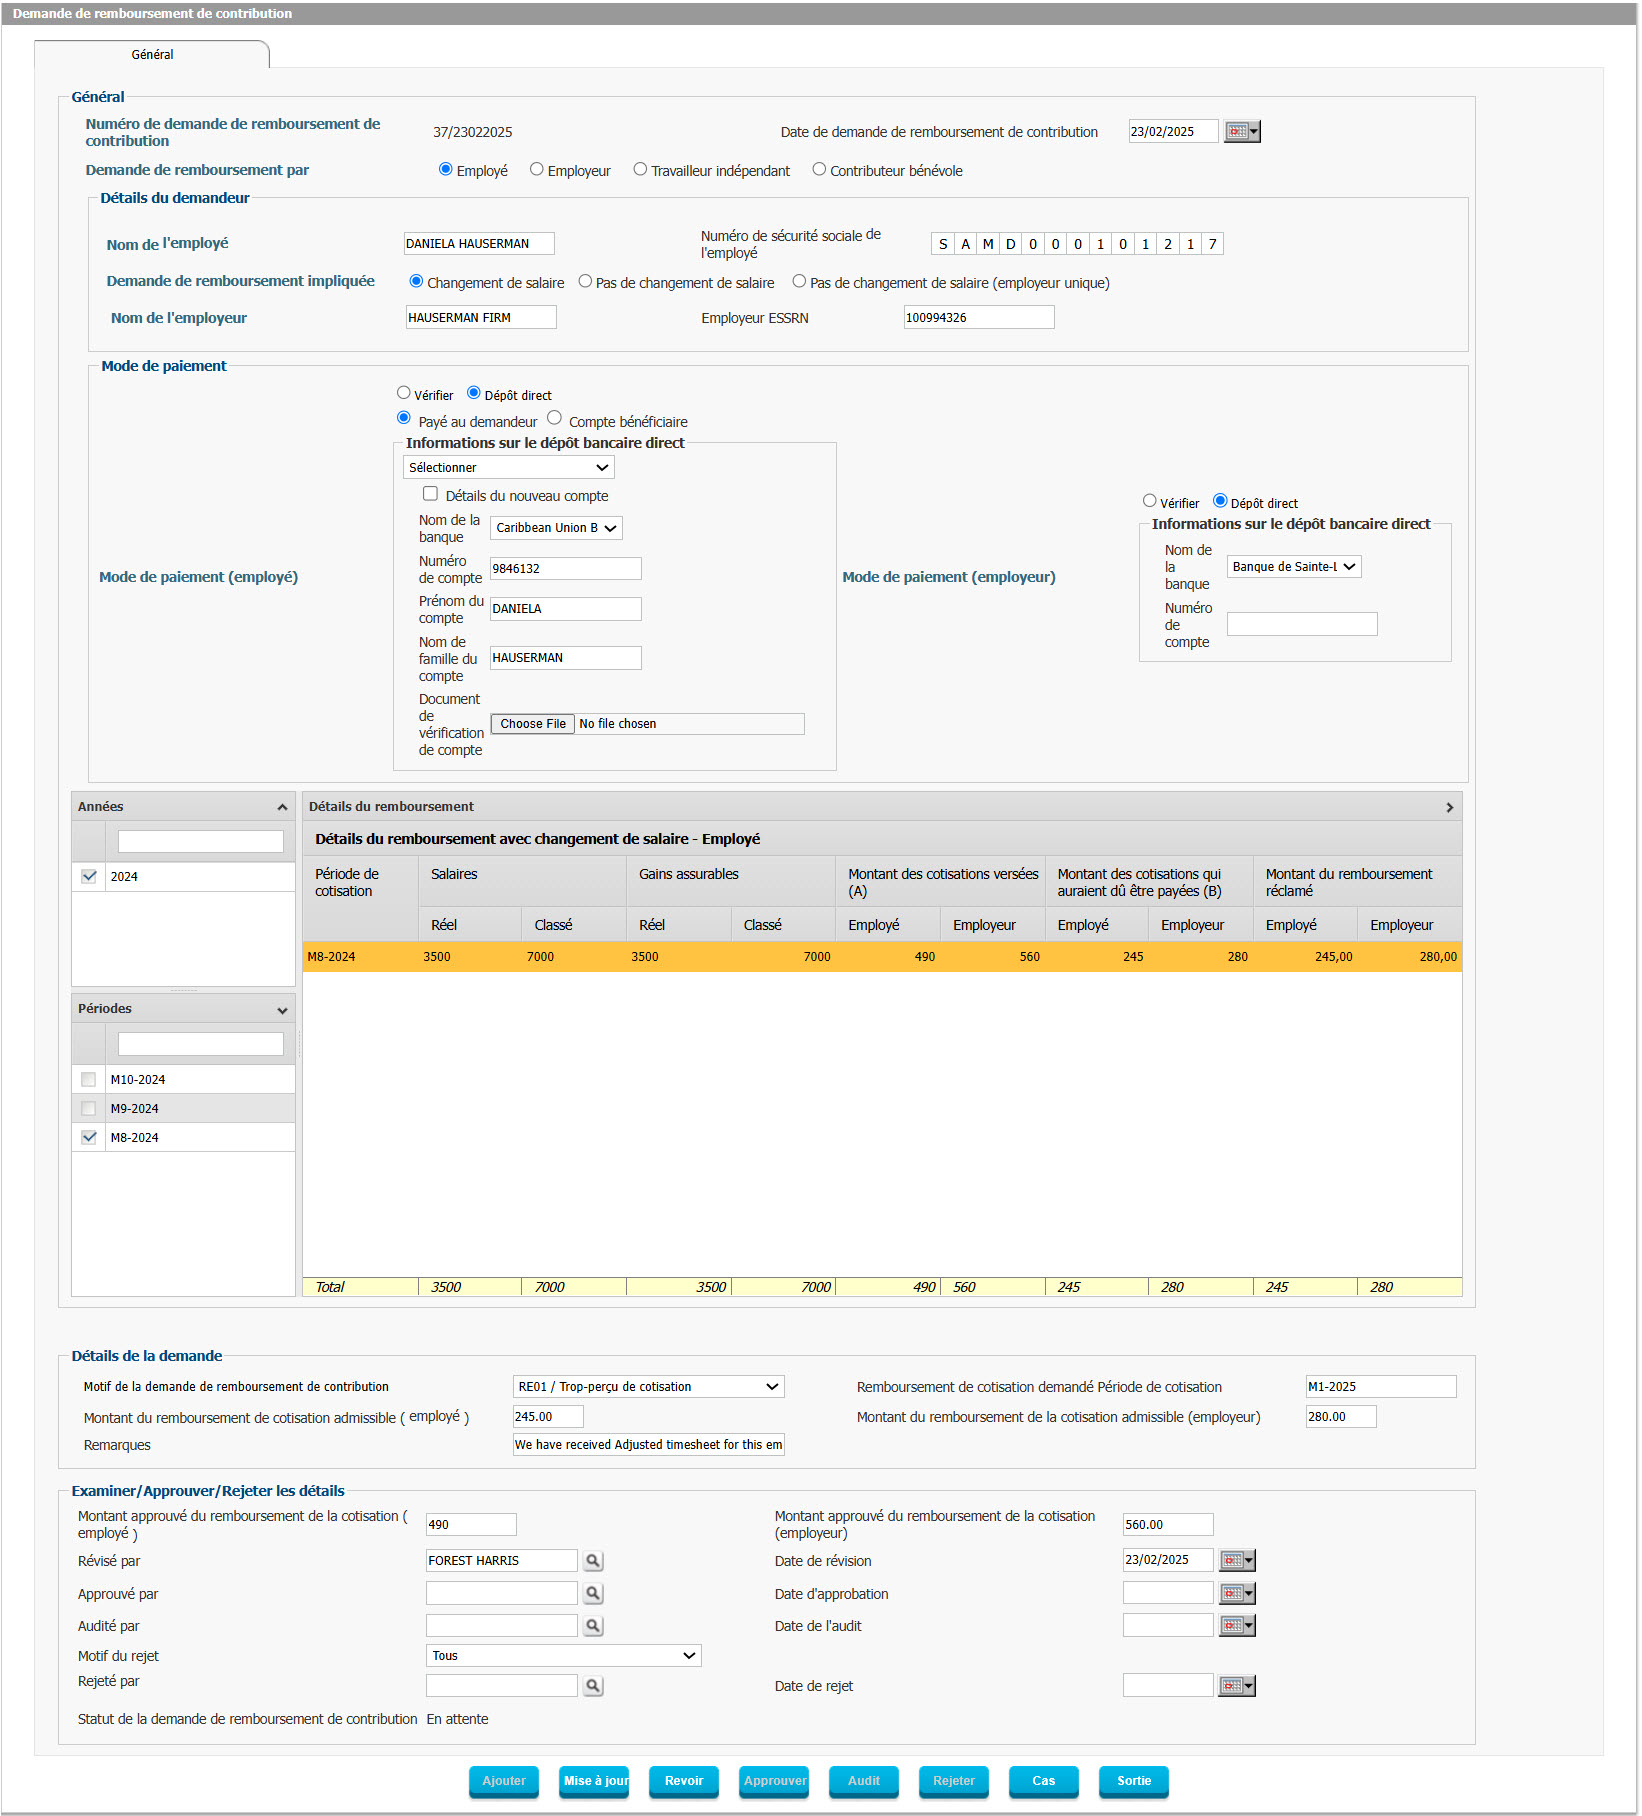Select the Employeur radio button
This screenshot has width=1642, height=1816.
[537, 170]
